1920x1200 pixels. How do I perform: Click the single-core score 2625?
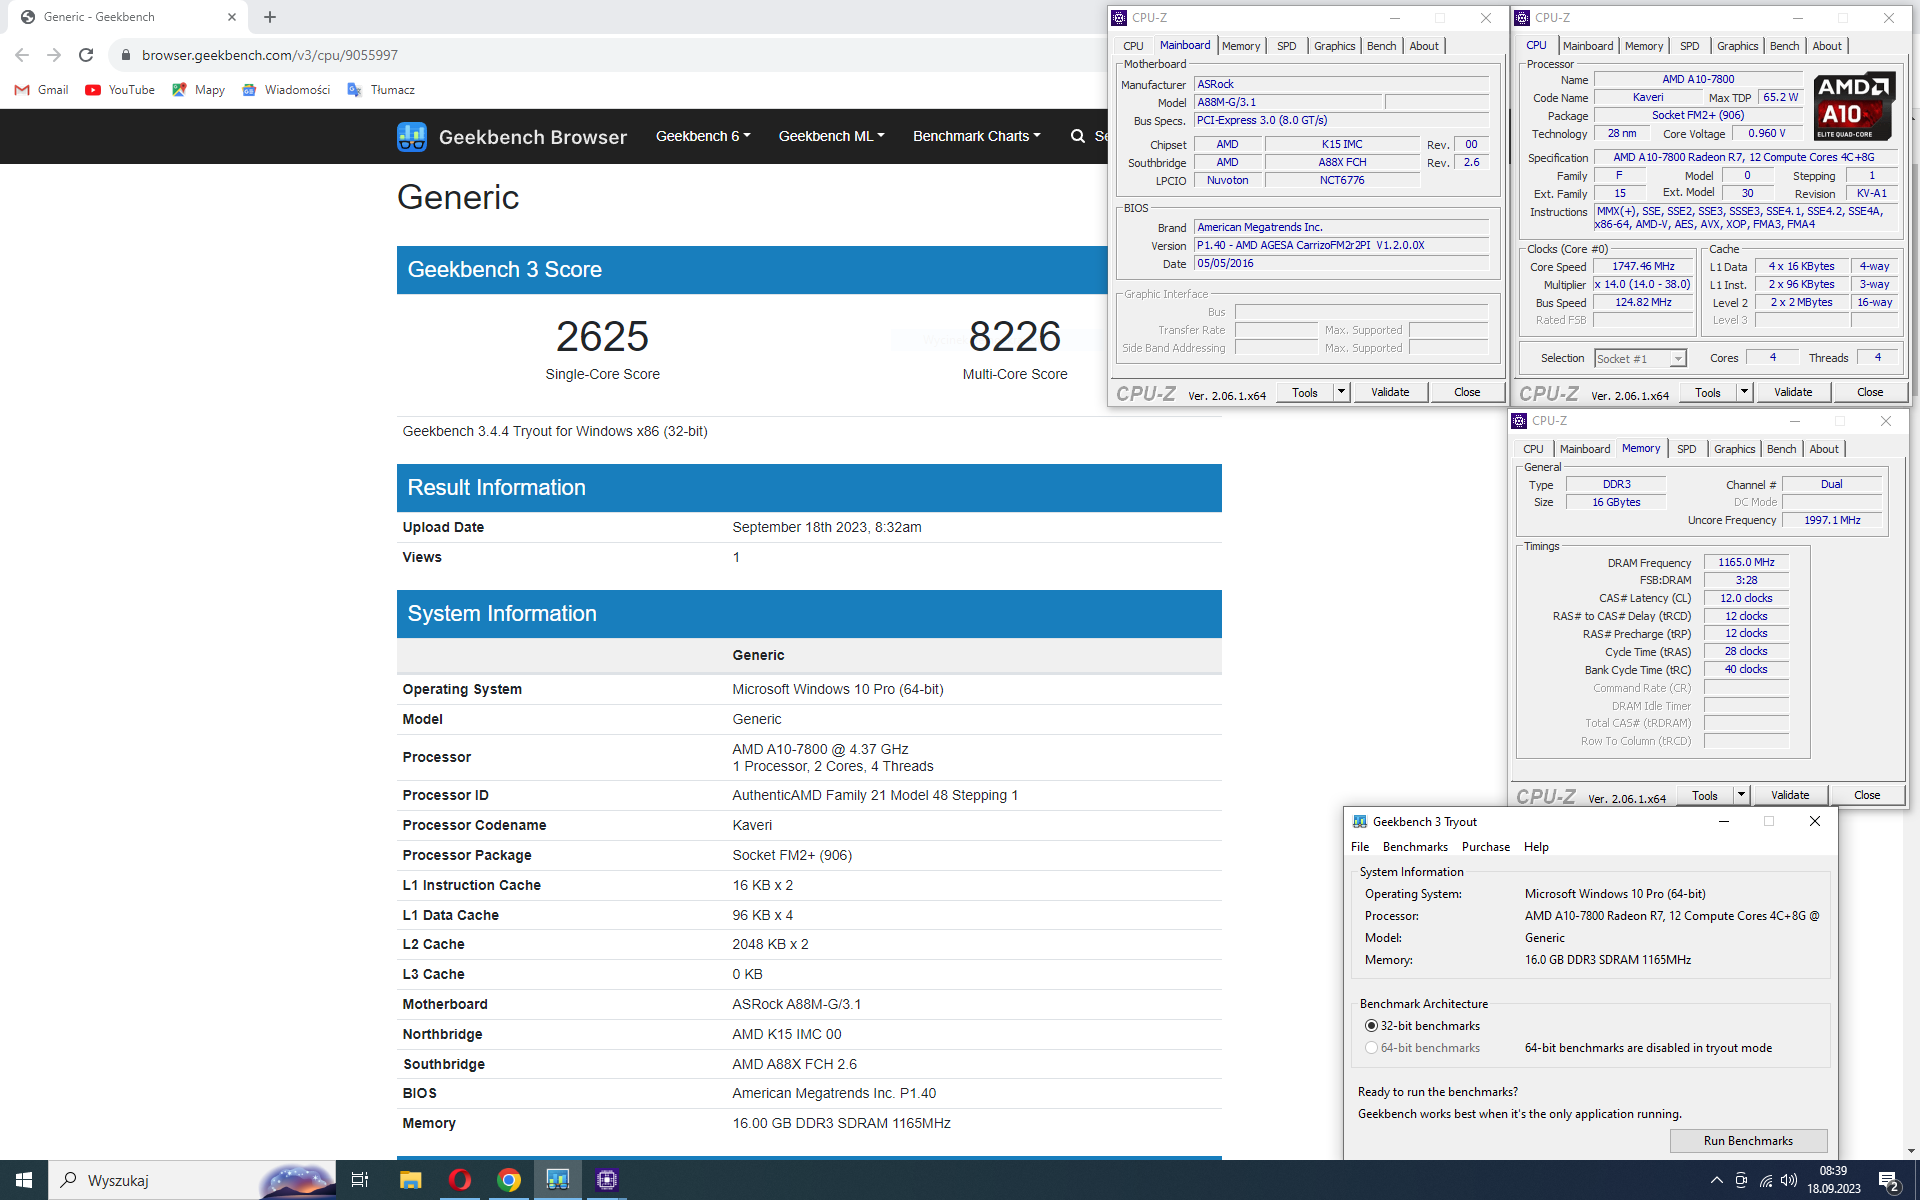[x=602, y=336]
